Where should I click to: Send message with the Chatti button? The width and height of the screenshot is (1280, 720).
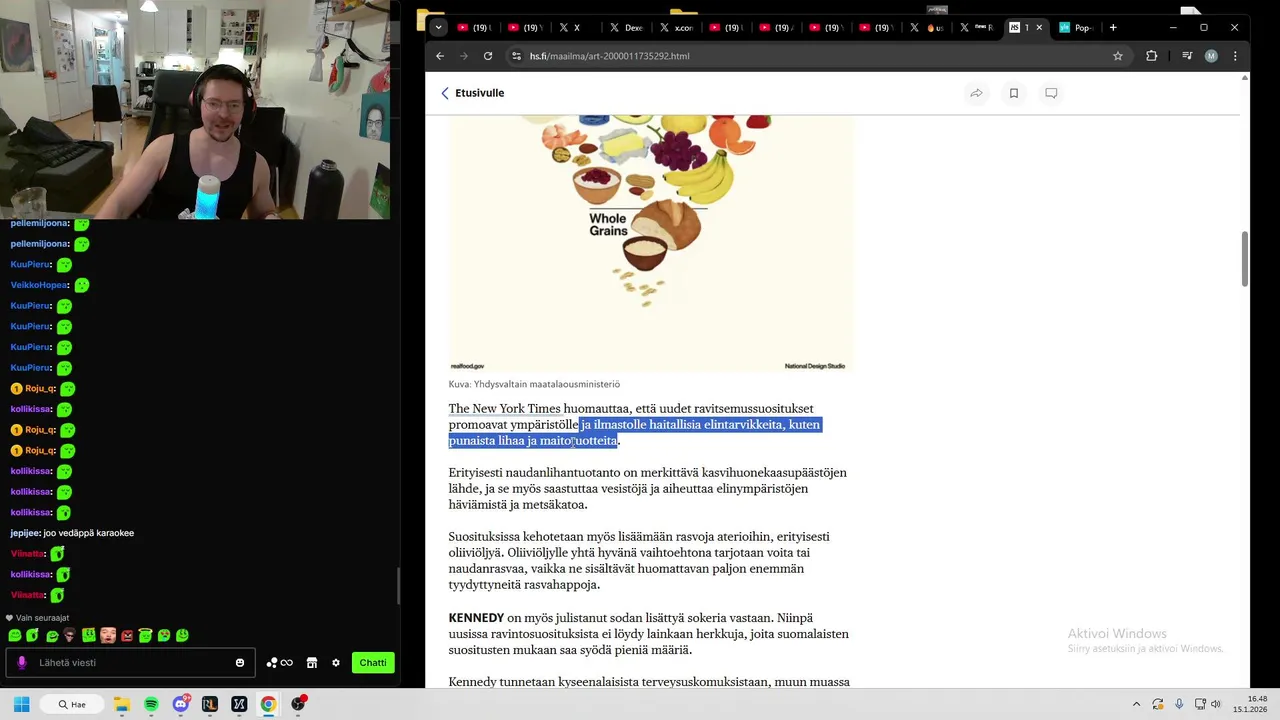tap(373, 662)
